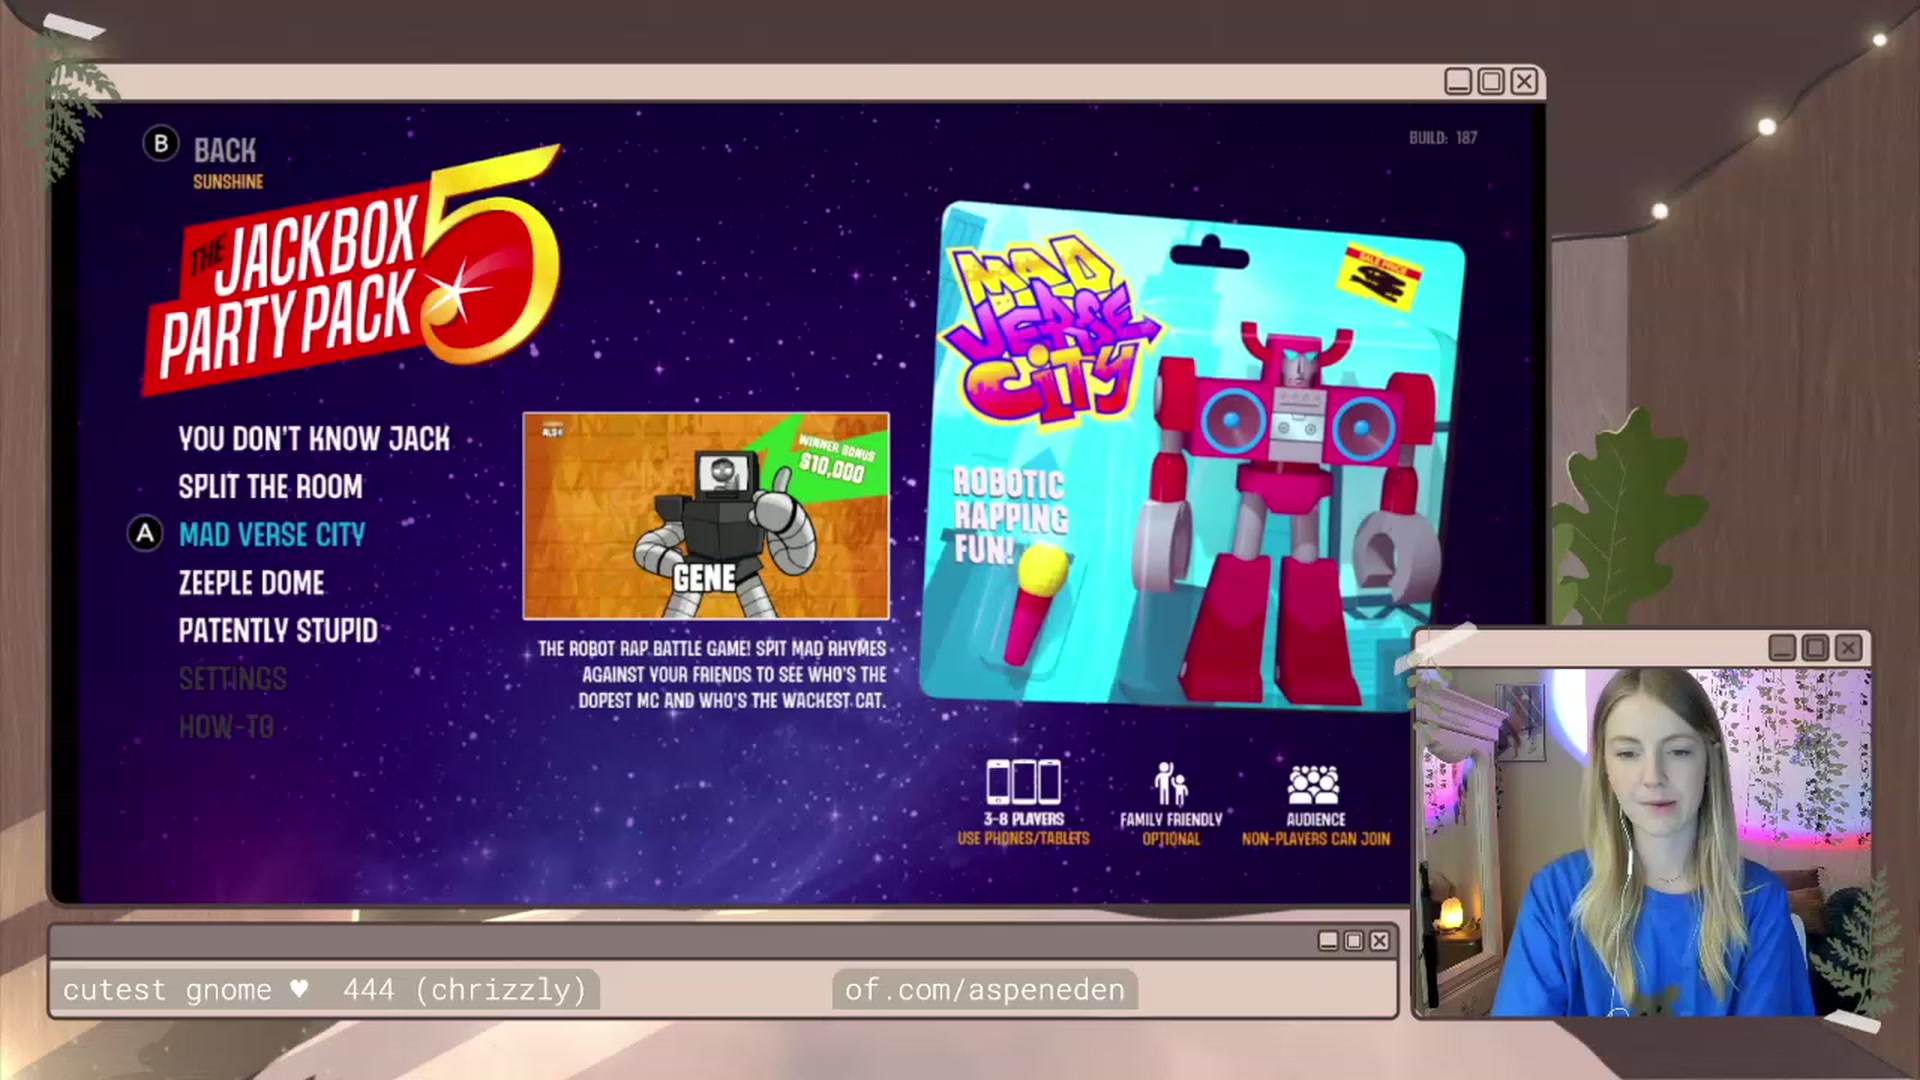Click the 'SUNSHINE' text under Back

coord(228,182)
